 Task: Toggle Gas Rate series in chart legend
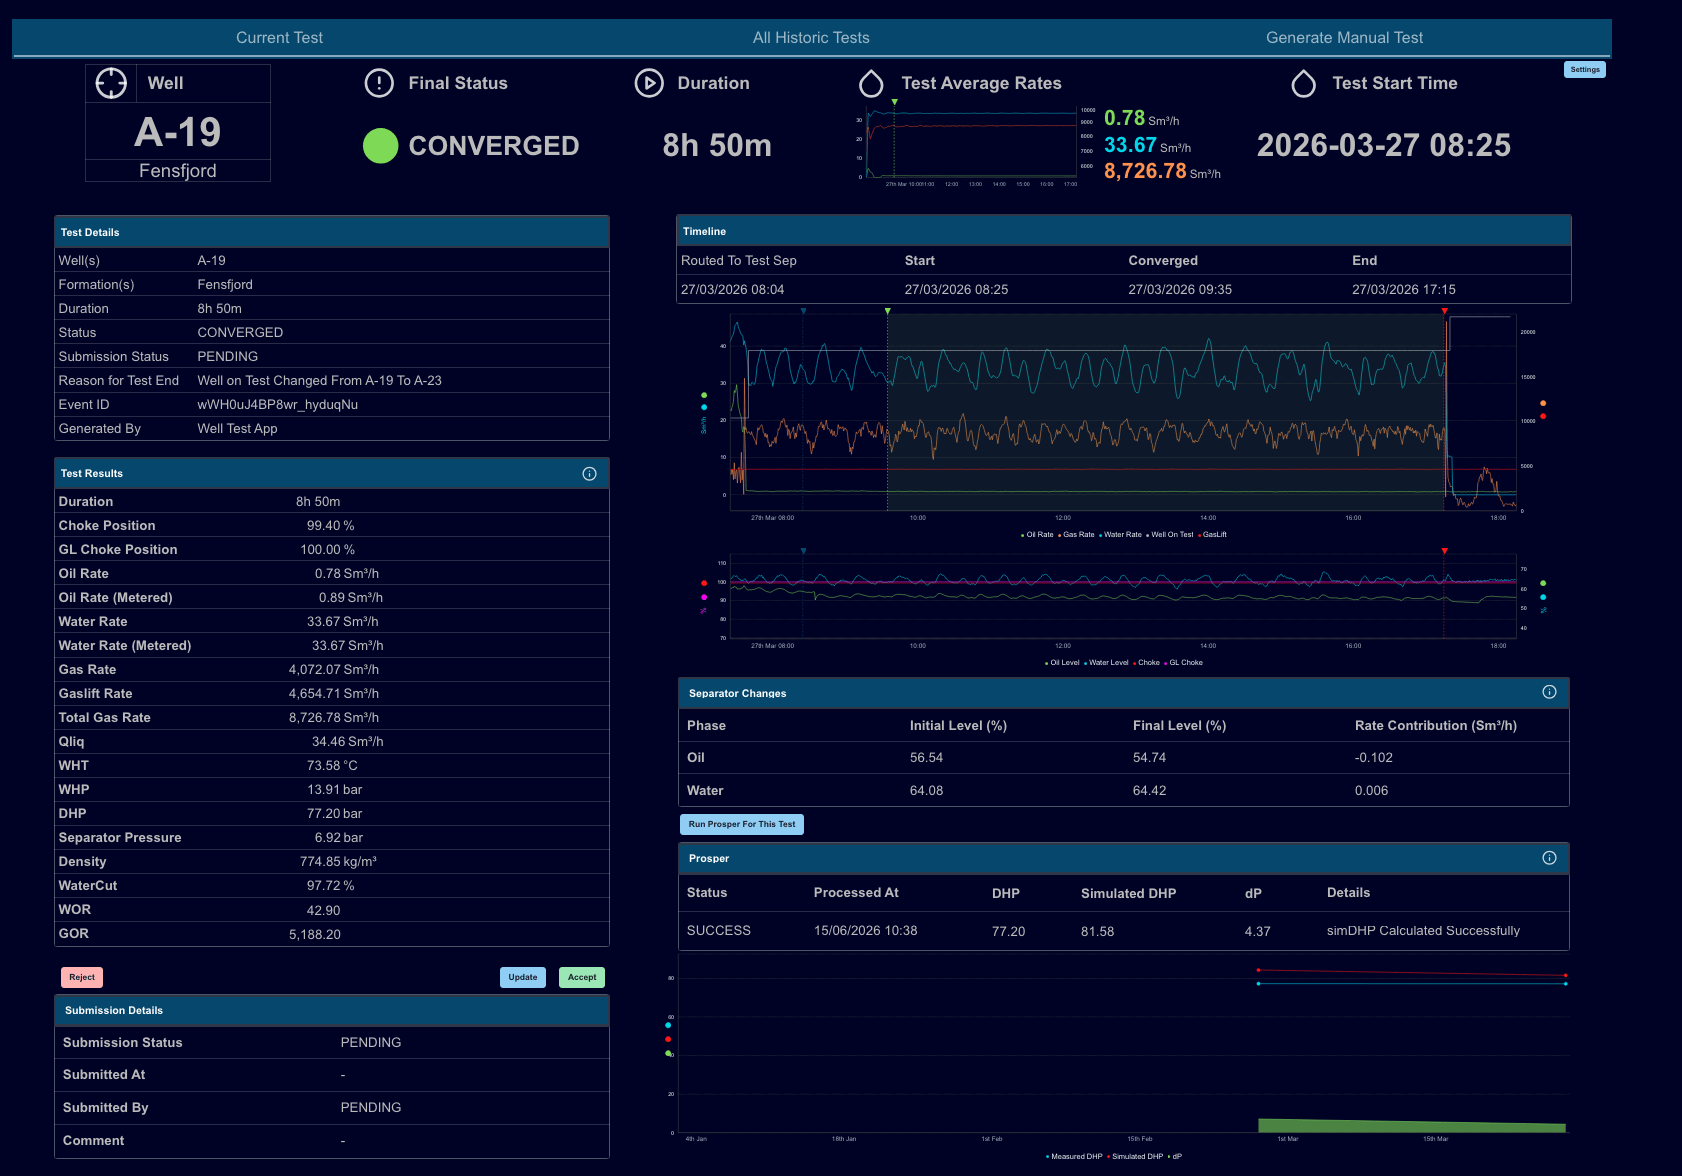tap(1076, 535)
